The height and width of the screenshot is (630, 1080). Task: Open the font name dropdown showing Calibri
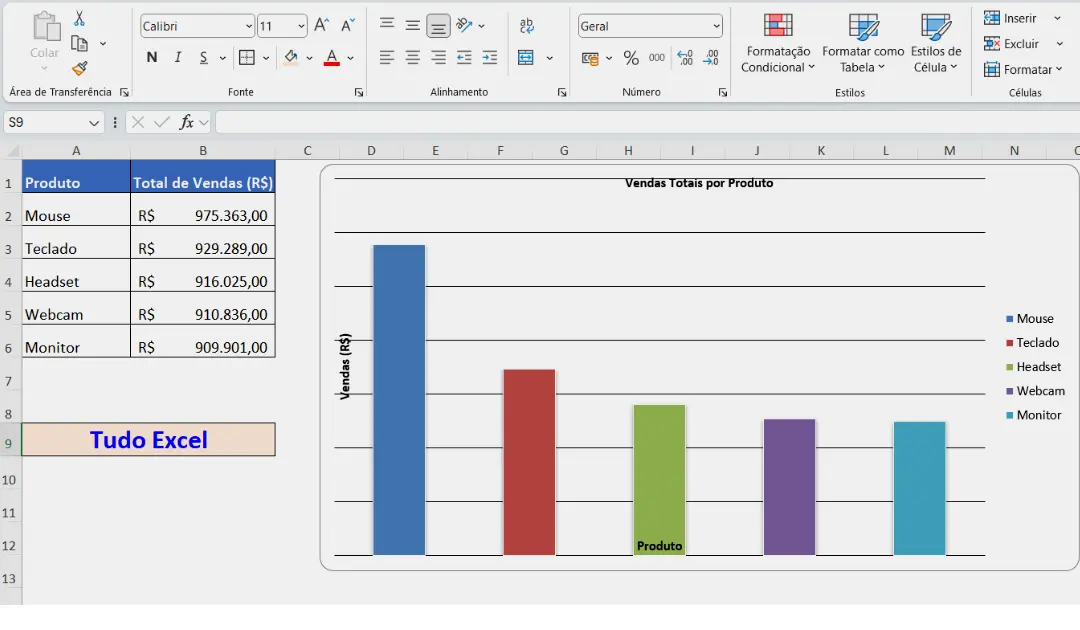(195, 26)
